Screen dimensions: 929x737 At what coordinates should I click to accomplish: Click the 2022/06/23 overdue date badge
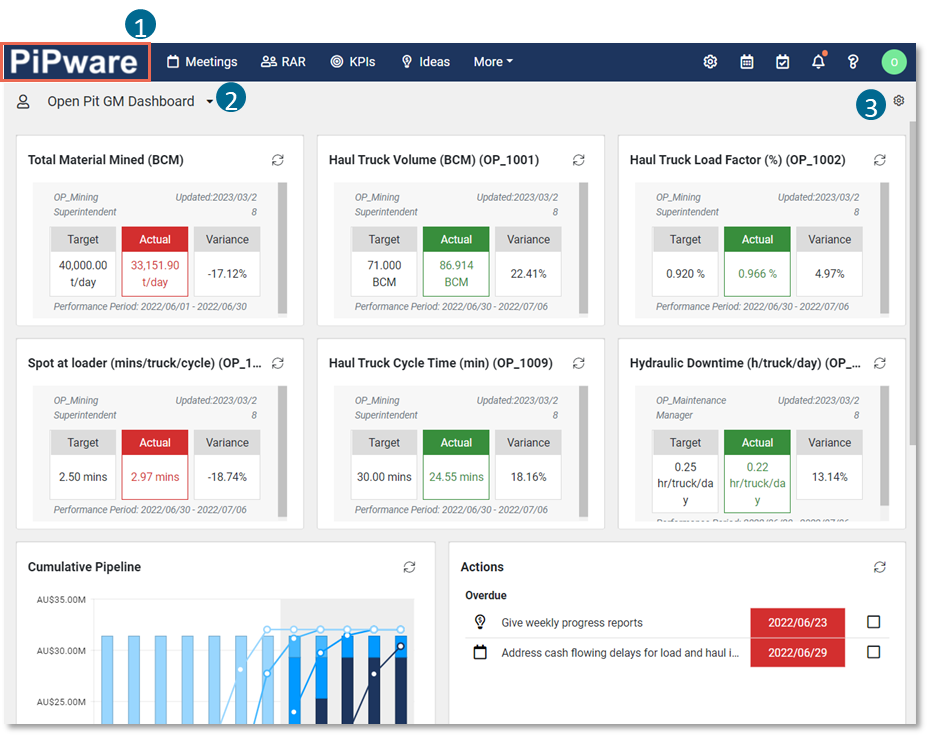pyautogui.click(x=797, y=623)
